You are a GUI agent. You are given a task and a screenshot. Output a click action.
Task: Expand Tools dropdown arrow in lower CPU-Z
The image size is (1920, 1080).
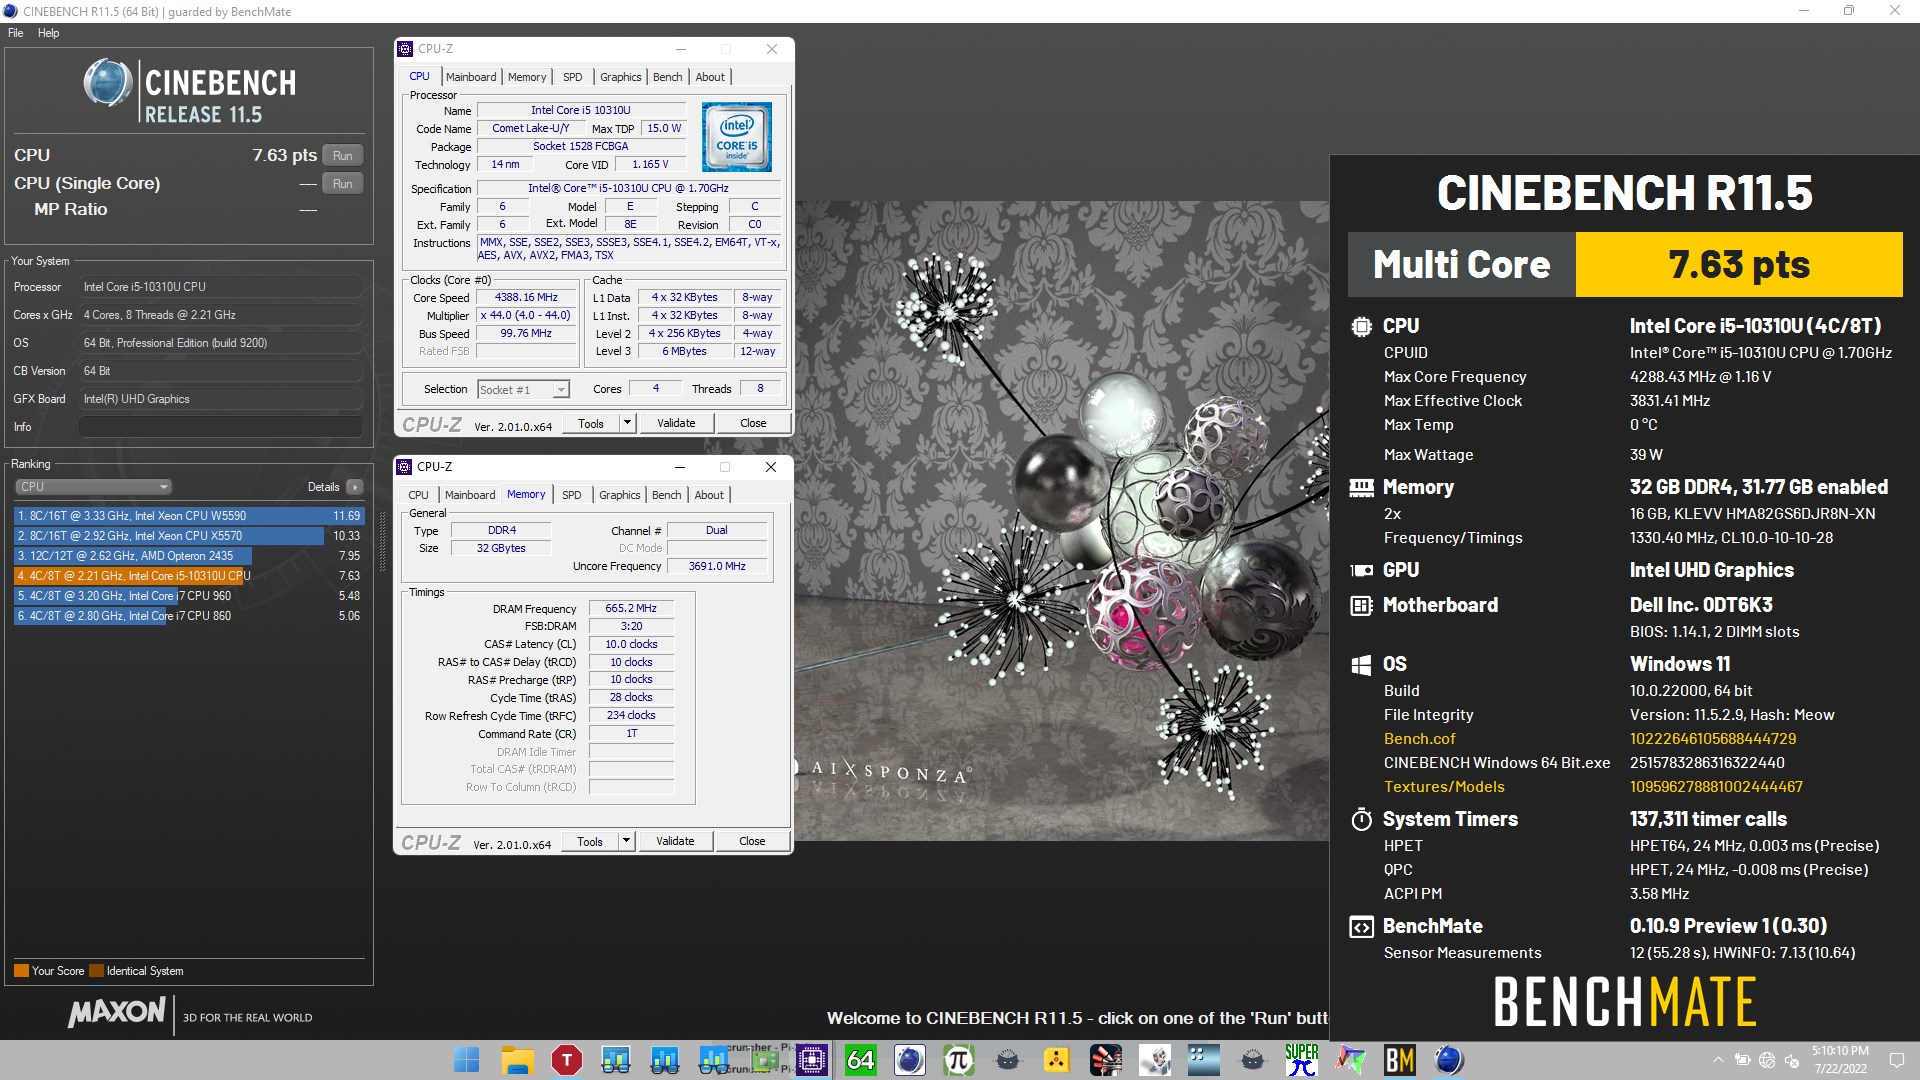click(626, 842)
